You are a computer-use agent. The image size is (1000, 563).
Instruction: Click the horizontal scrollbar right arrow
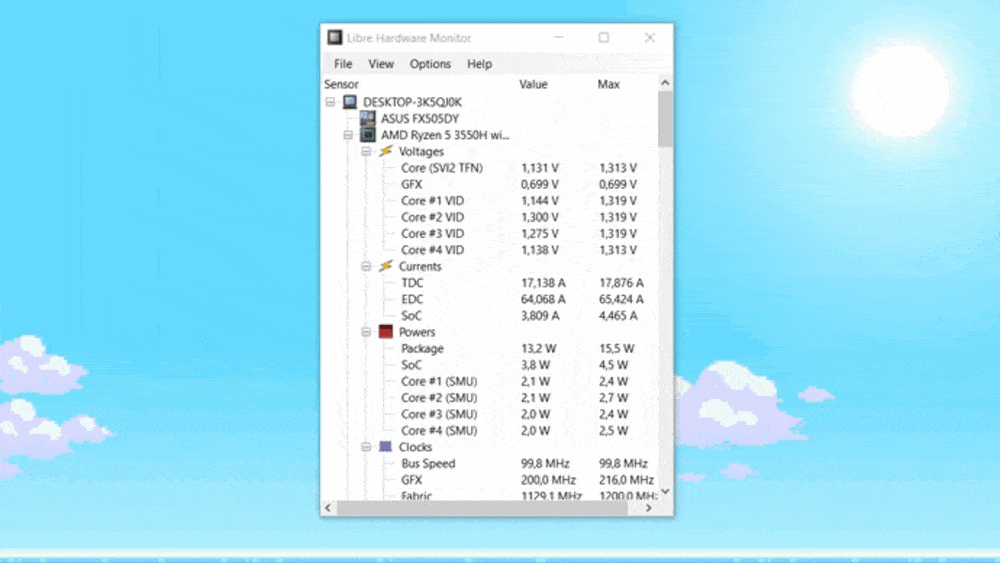click(x=649, y=508)
